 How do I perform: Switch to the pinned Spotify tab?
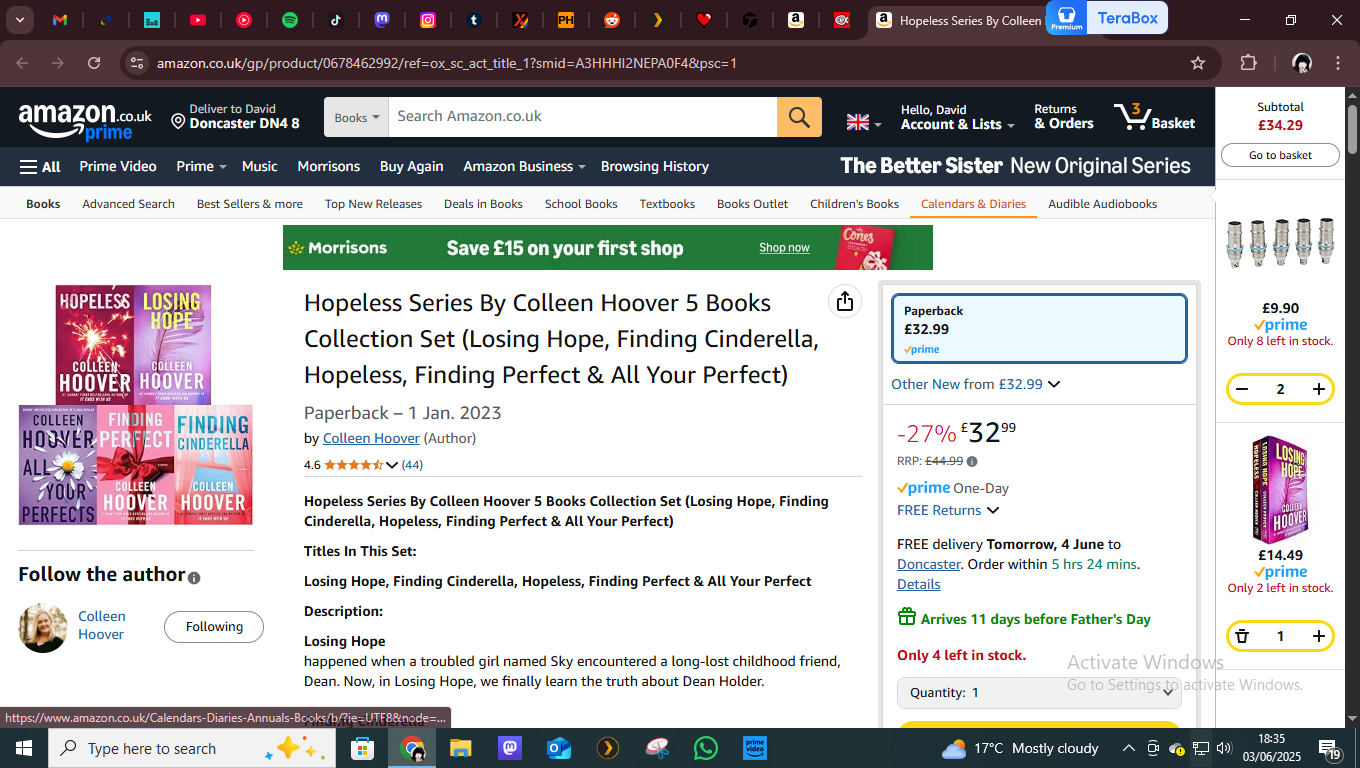(x=290, y=20)
